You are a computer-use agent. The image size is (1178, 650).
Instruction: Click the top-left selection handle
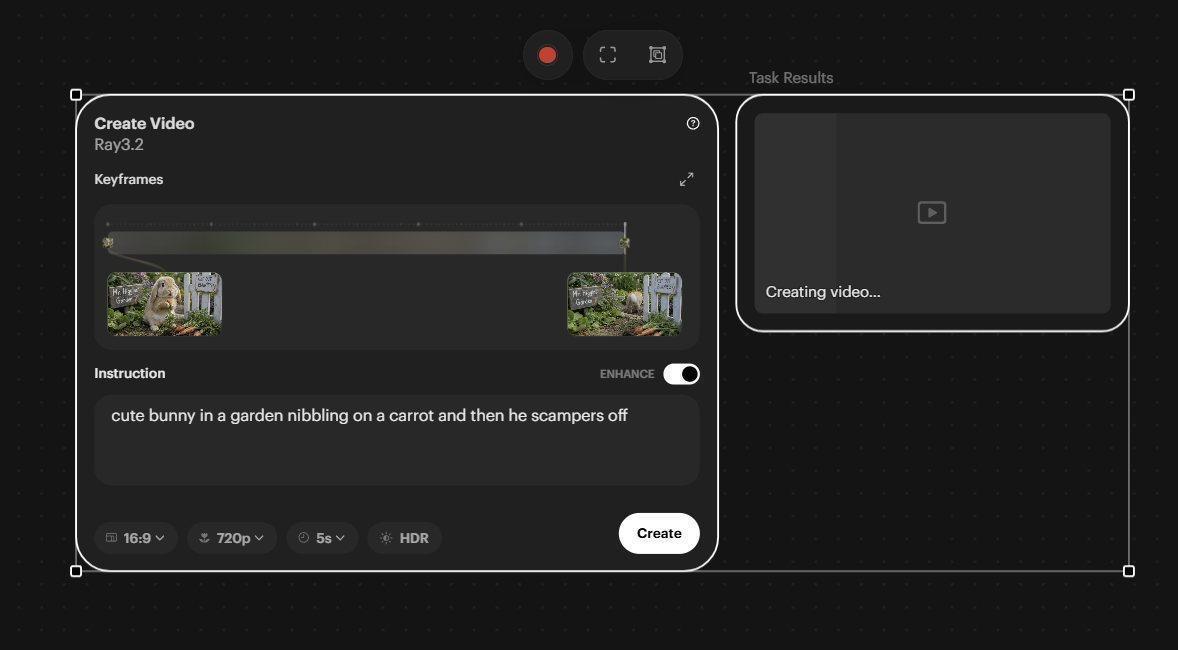[76, 95]
